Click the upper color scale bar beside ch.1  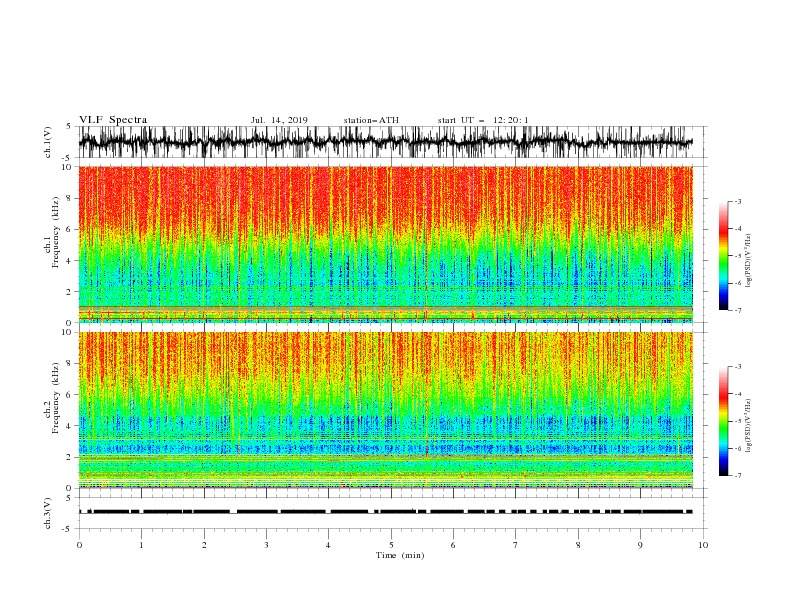pyautogui.click(x=723, y=255)
